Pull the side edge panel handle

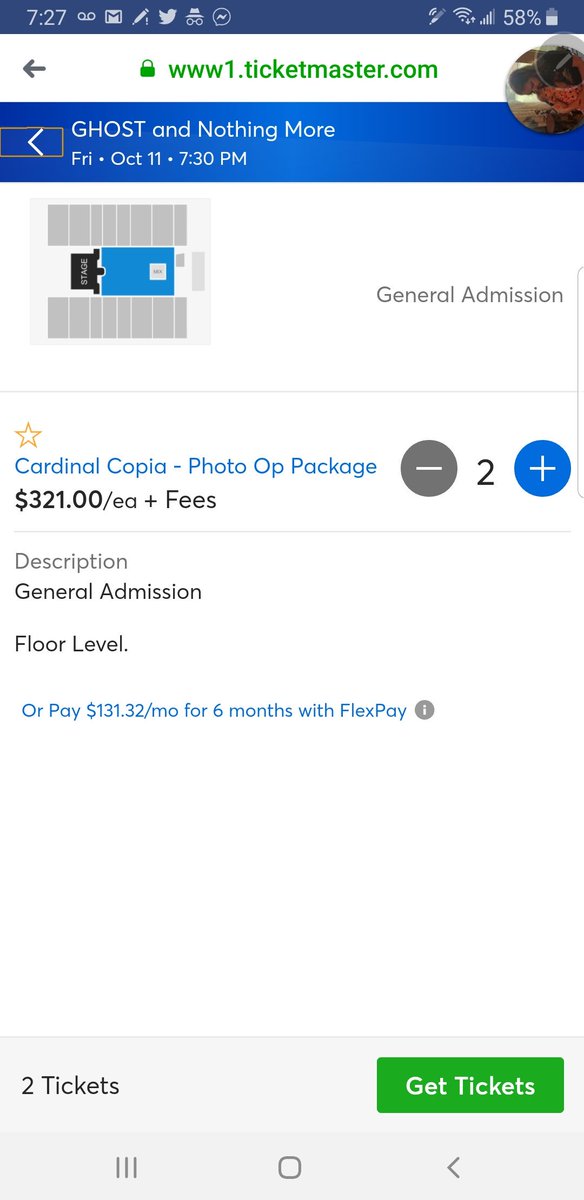[579, 383]
